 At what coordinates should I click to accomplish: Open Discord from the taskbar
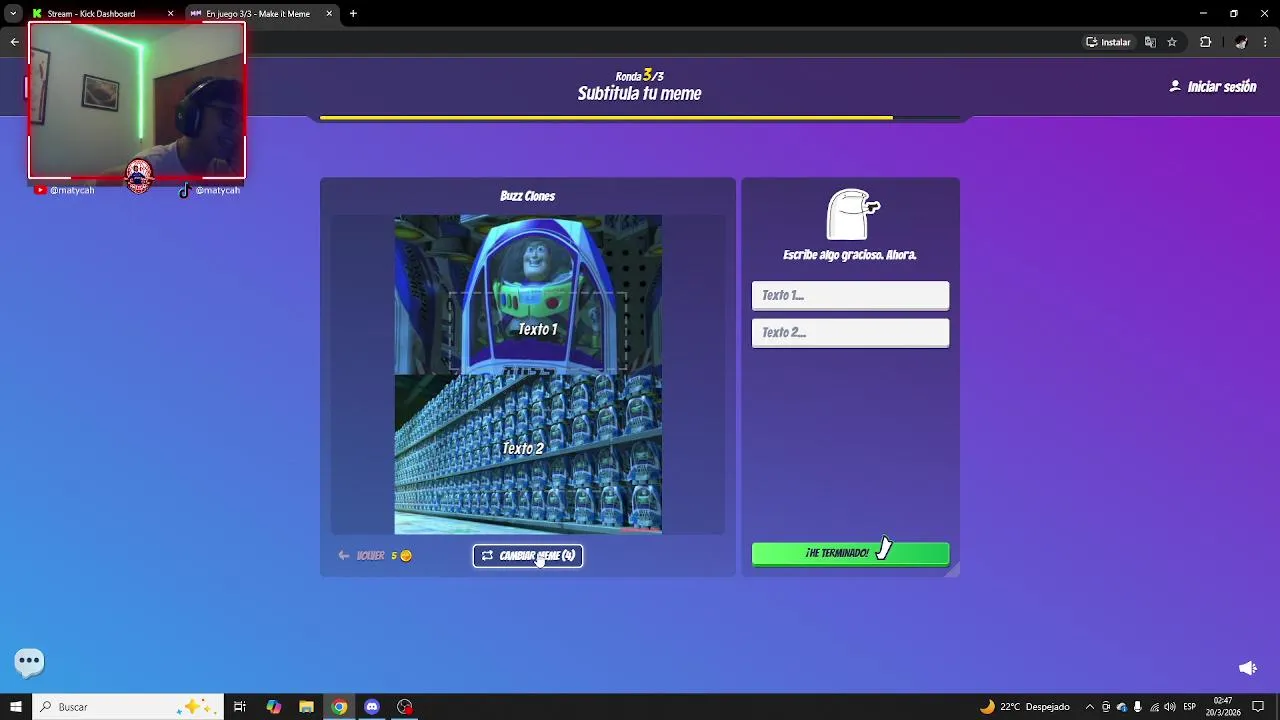[x=372, y=707]
